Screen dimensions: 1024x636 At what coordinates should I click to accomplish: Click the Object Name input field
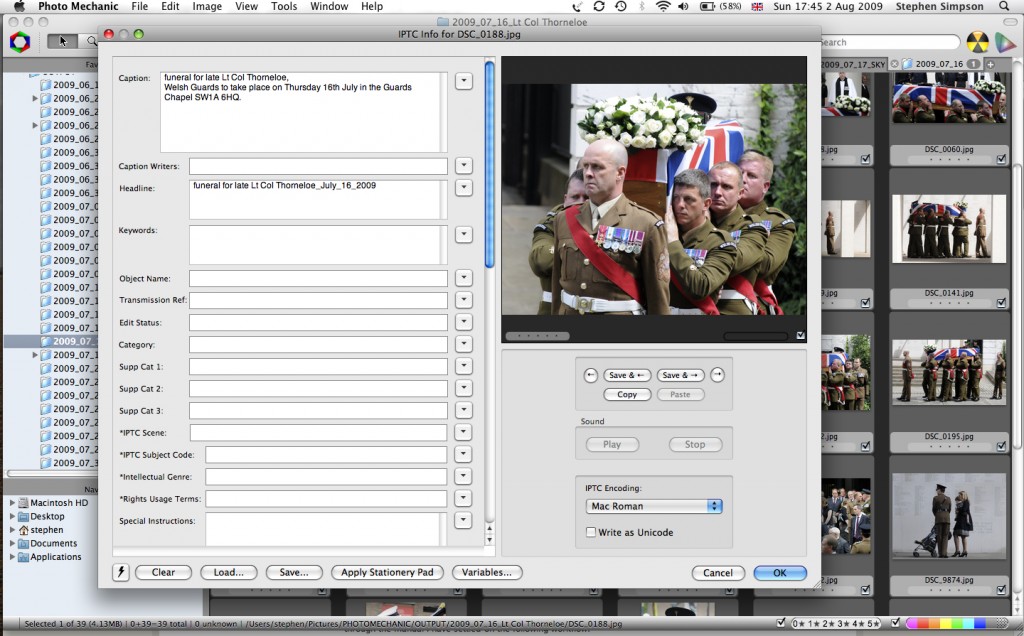pos(318,278)
